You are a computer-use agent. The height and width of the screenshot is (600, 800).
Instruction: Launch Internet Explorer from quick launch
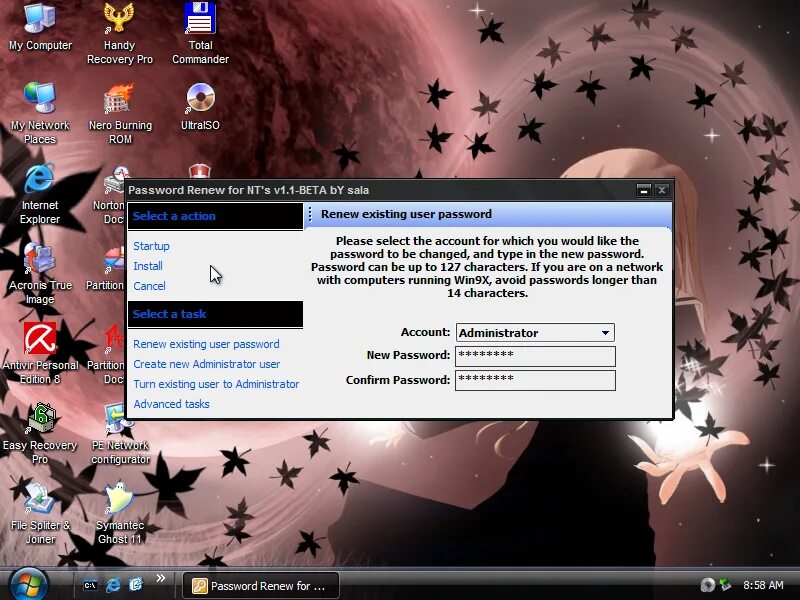(x=113, y=585)
